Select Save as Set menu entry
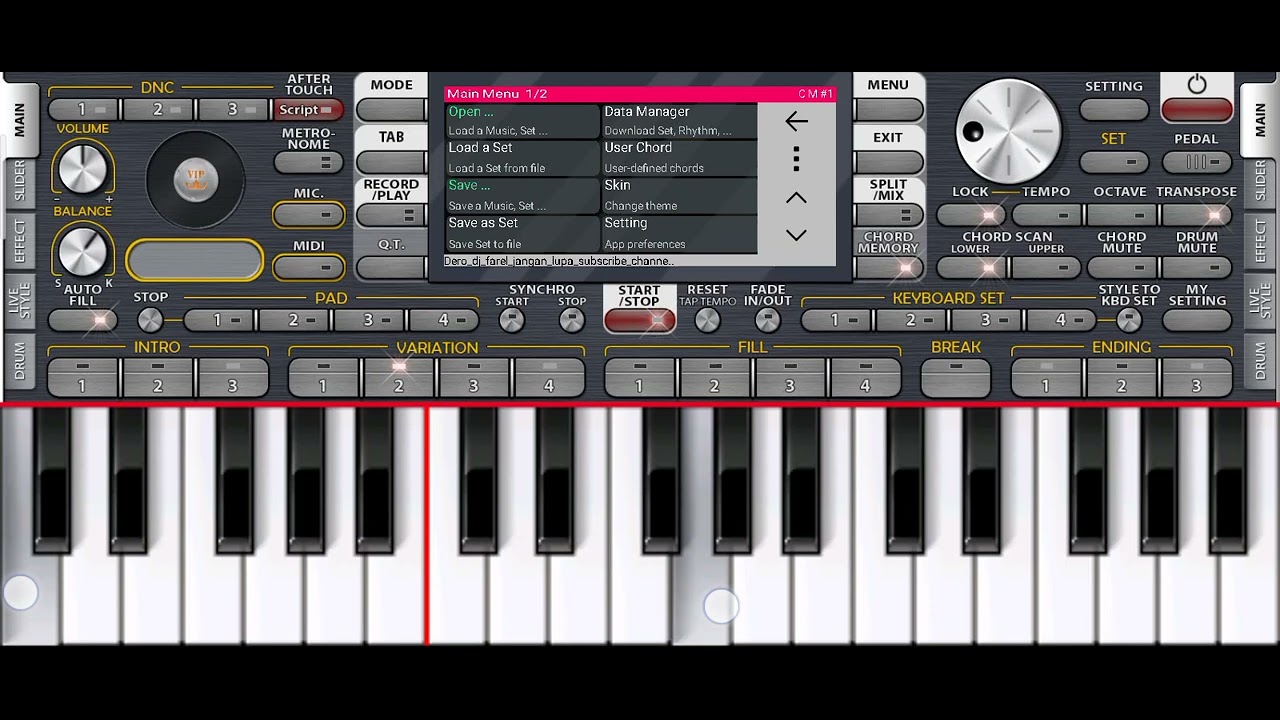The image size is (1280, 720). [x=522, y=233]
